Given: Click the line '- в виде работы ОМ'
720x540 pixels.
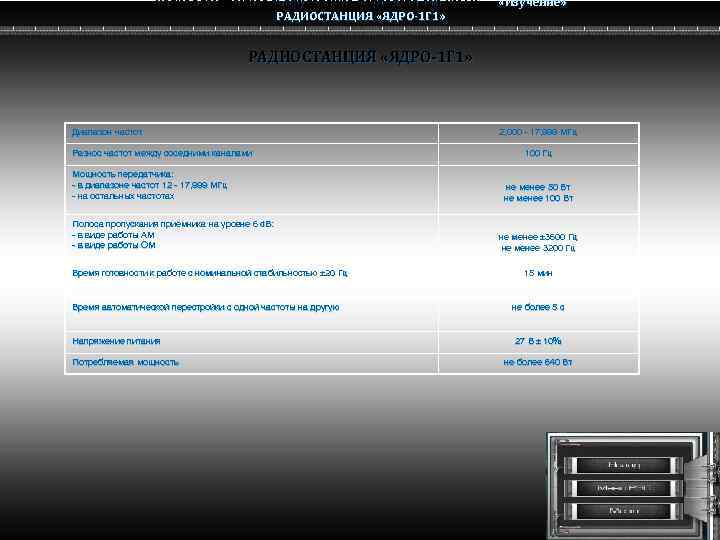Looking at the screenshot, I should point(114,245).
